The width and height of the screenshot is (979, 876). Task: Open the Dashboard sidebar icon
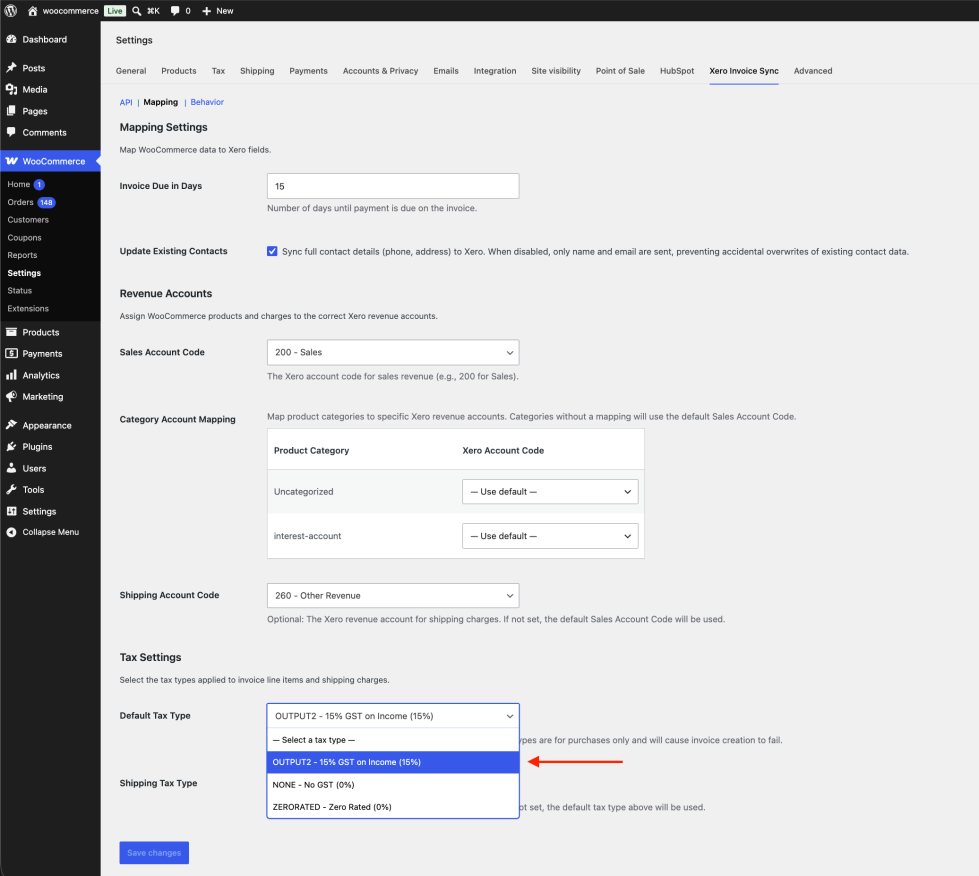11,39
